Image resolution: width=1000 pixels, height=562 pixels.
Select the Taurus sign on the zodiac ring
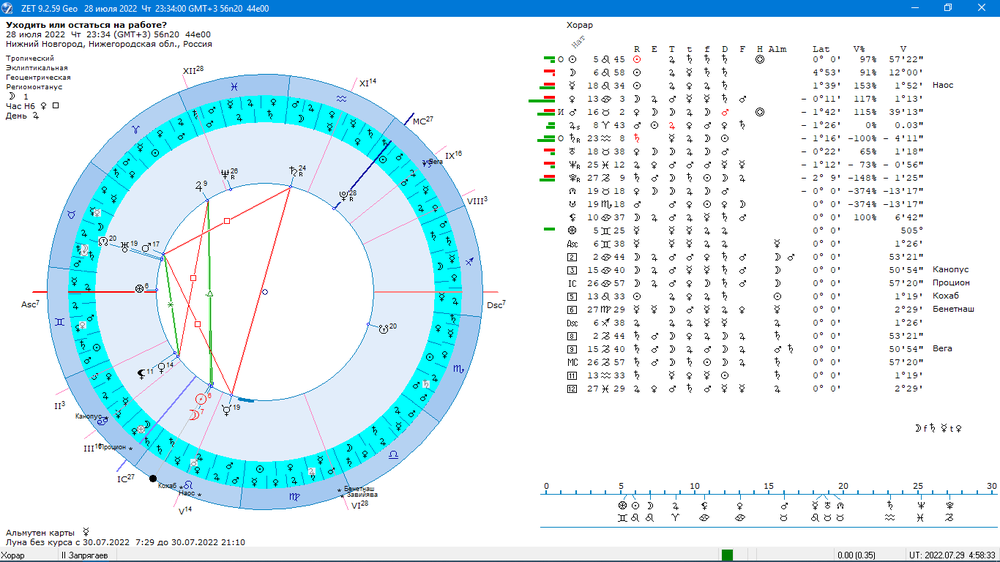(x=71, y=215)
